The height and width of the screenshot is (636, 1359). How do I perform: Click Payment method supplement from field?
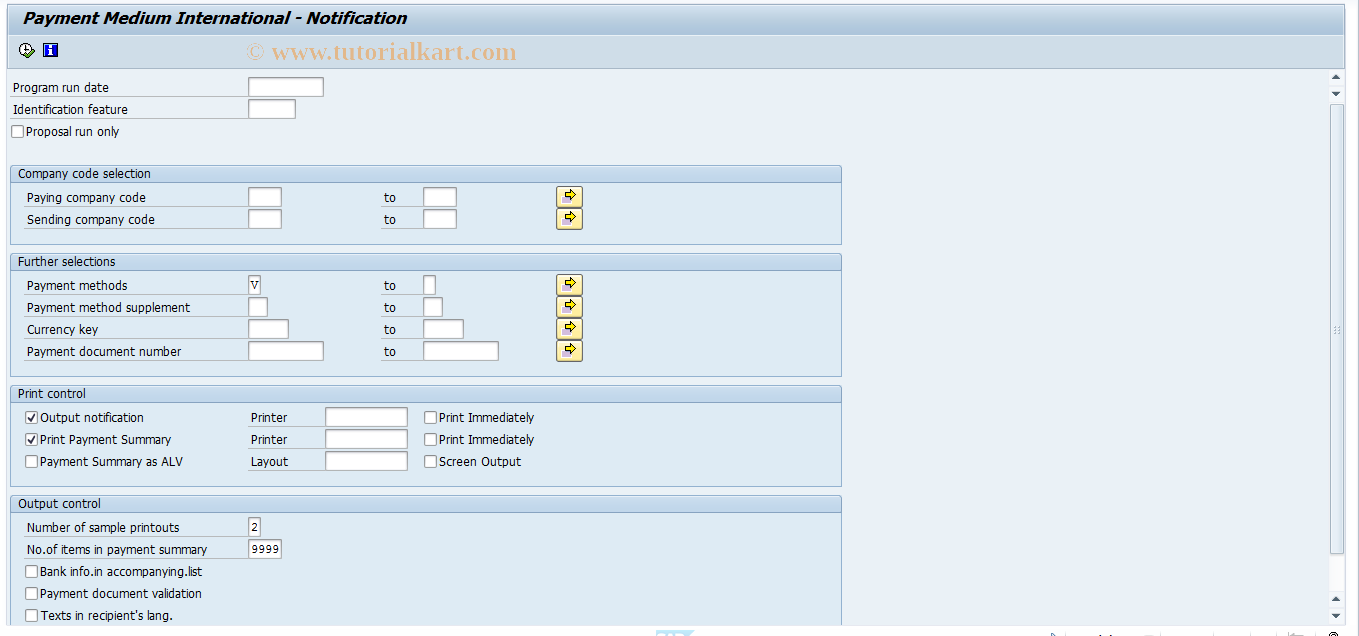coord(258,307)
